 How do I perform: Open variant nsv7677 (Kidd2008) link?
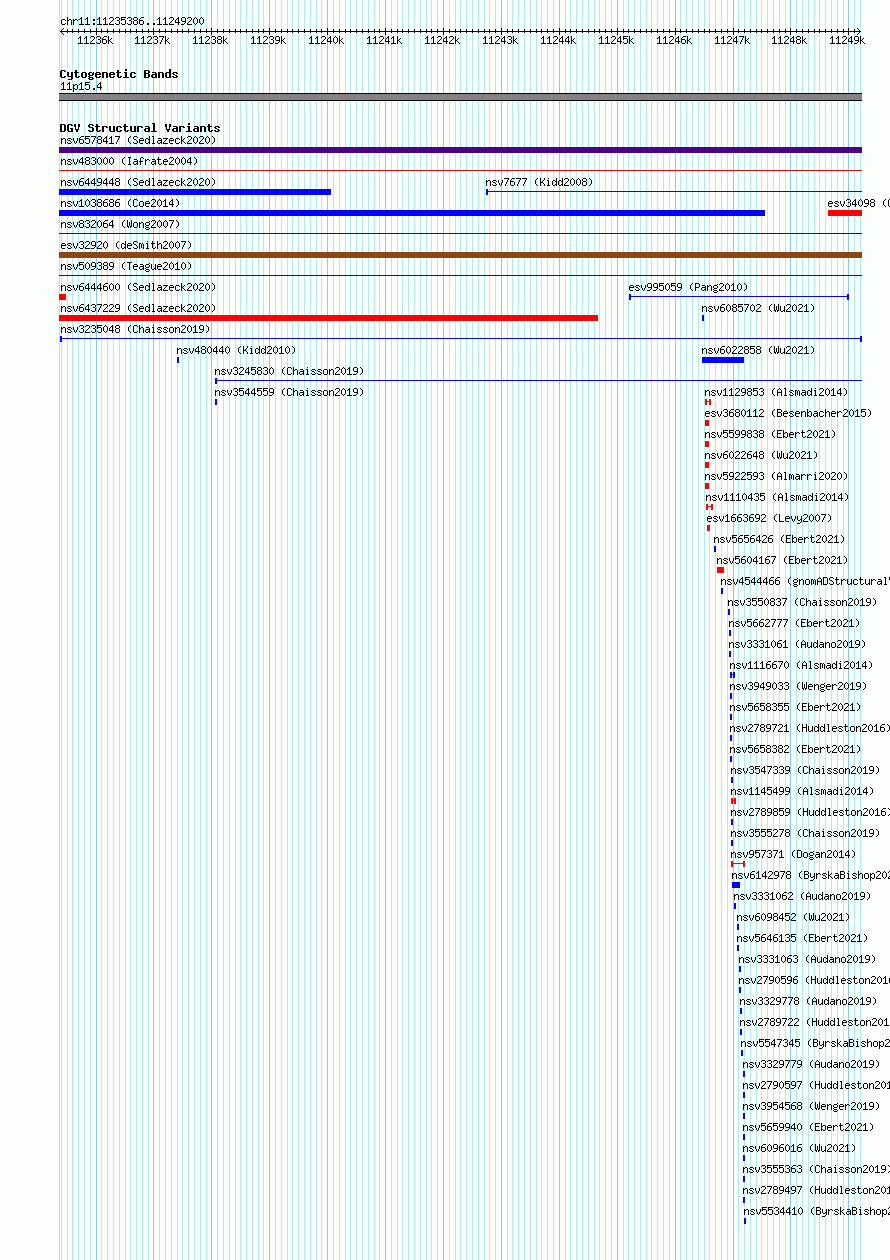tap(539, 182)
